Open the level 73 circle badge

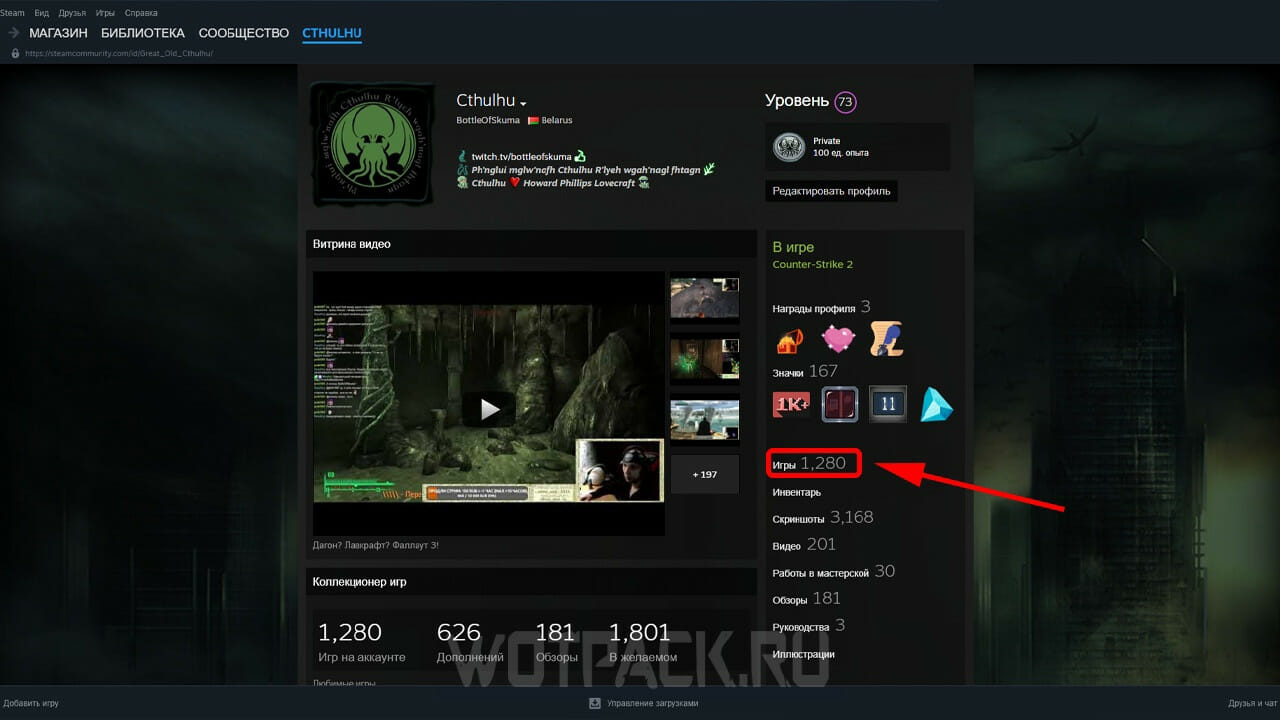[845, 101]
